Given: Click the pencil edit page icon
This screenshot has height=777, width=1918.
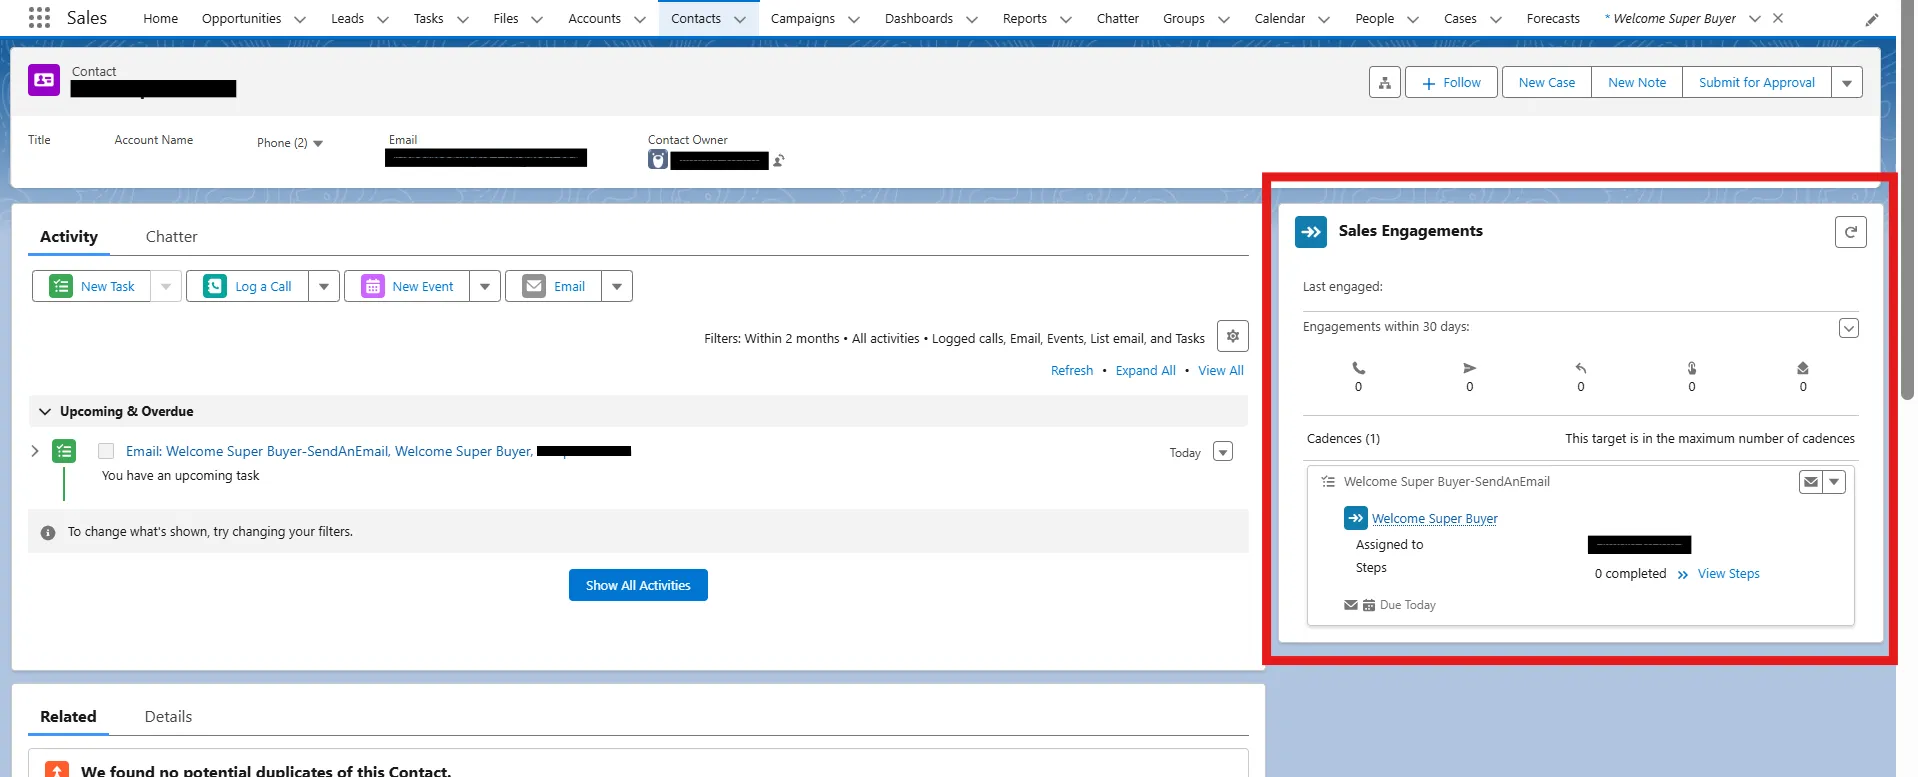Looking at the screenshot, I should pyautogui.click(x=1871, y=19).
